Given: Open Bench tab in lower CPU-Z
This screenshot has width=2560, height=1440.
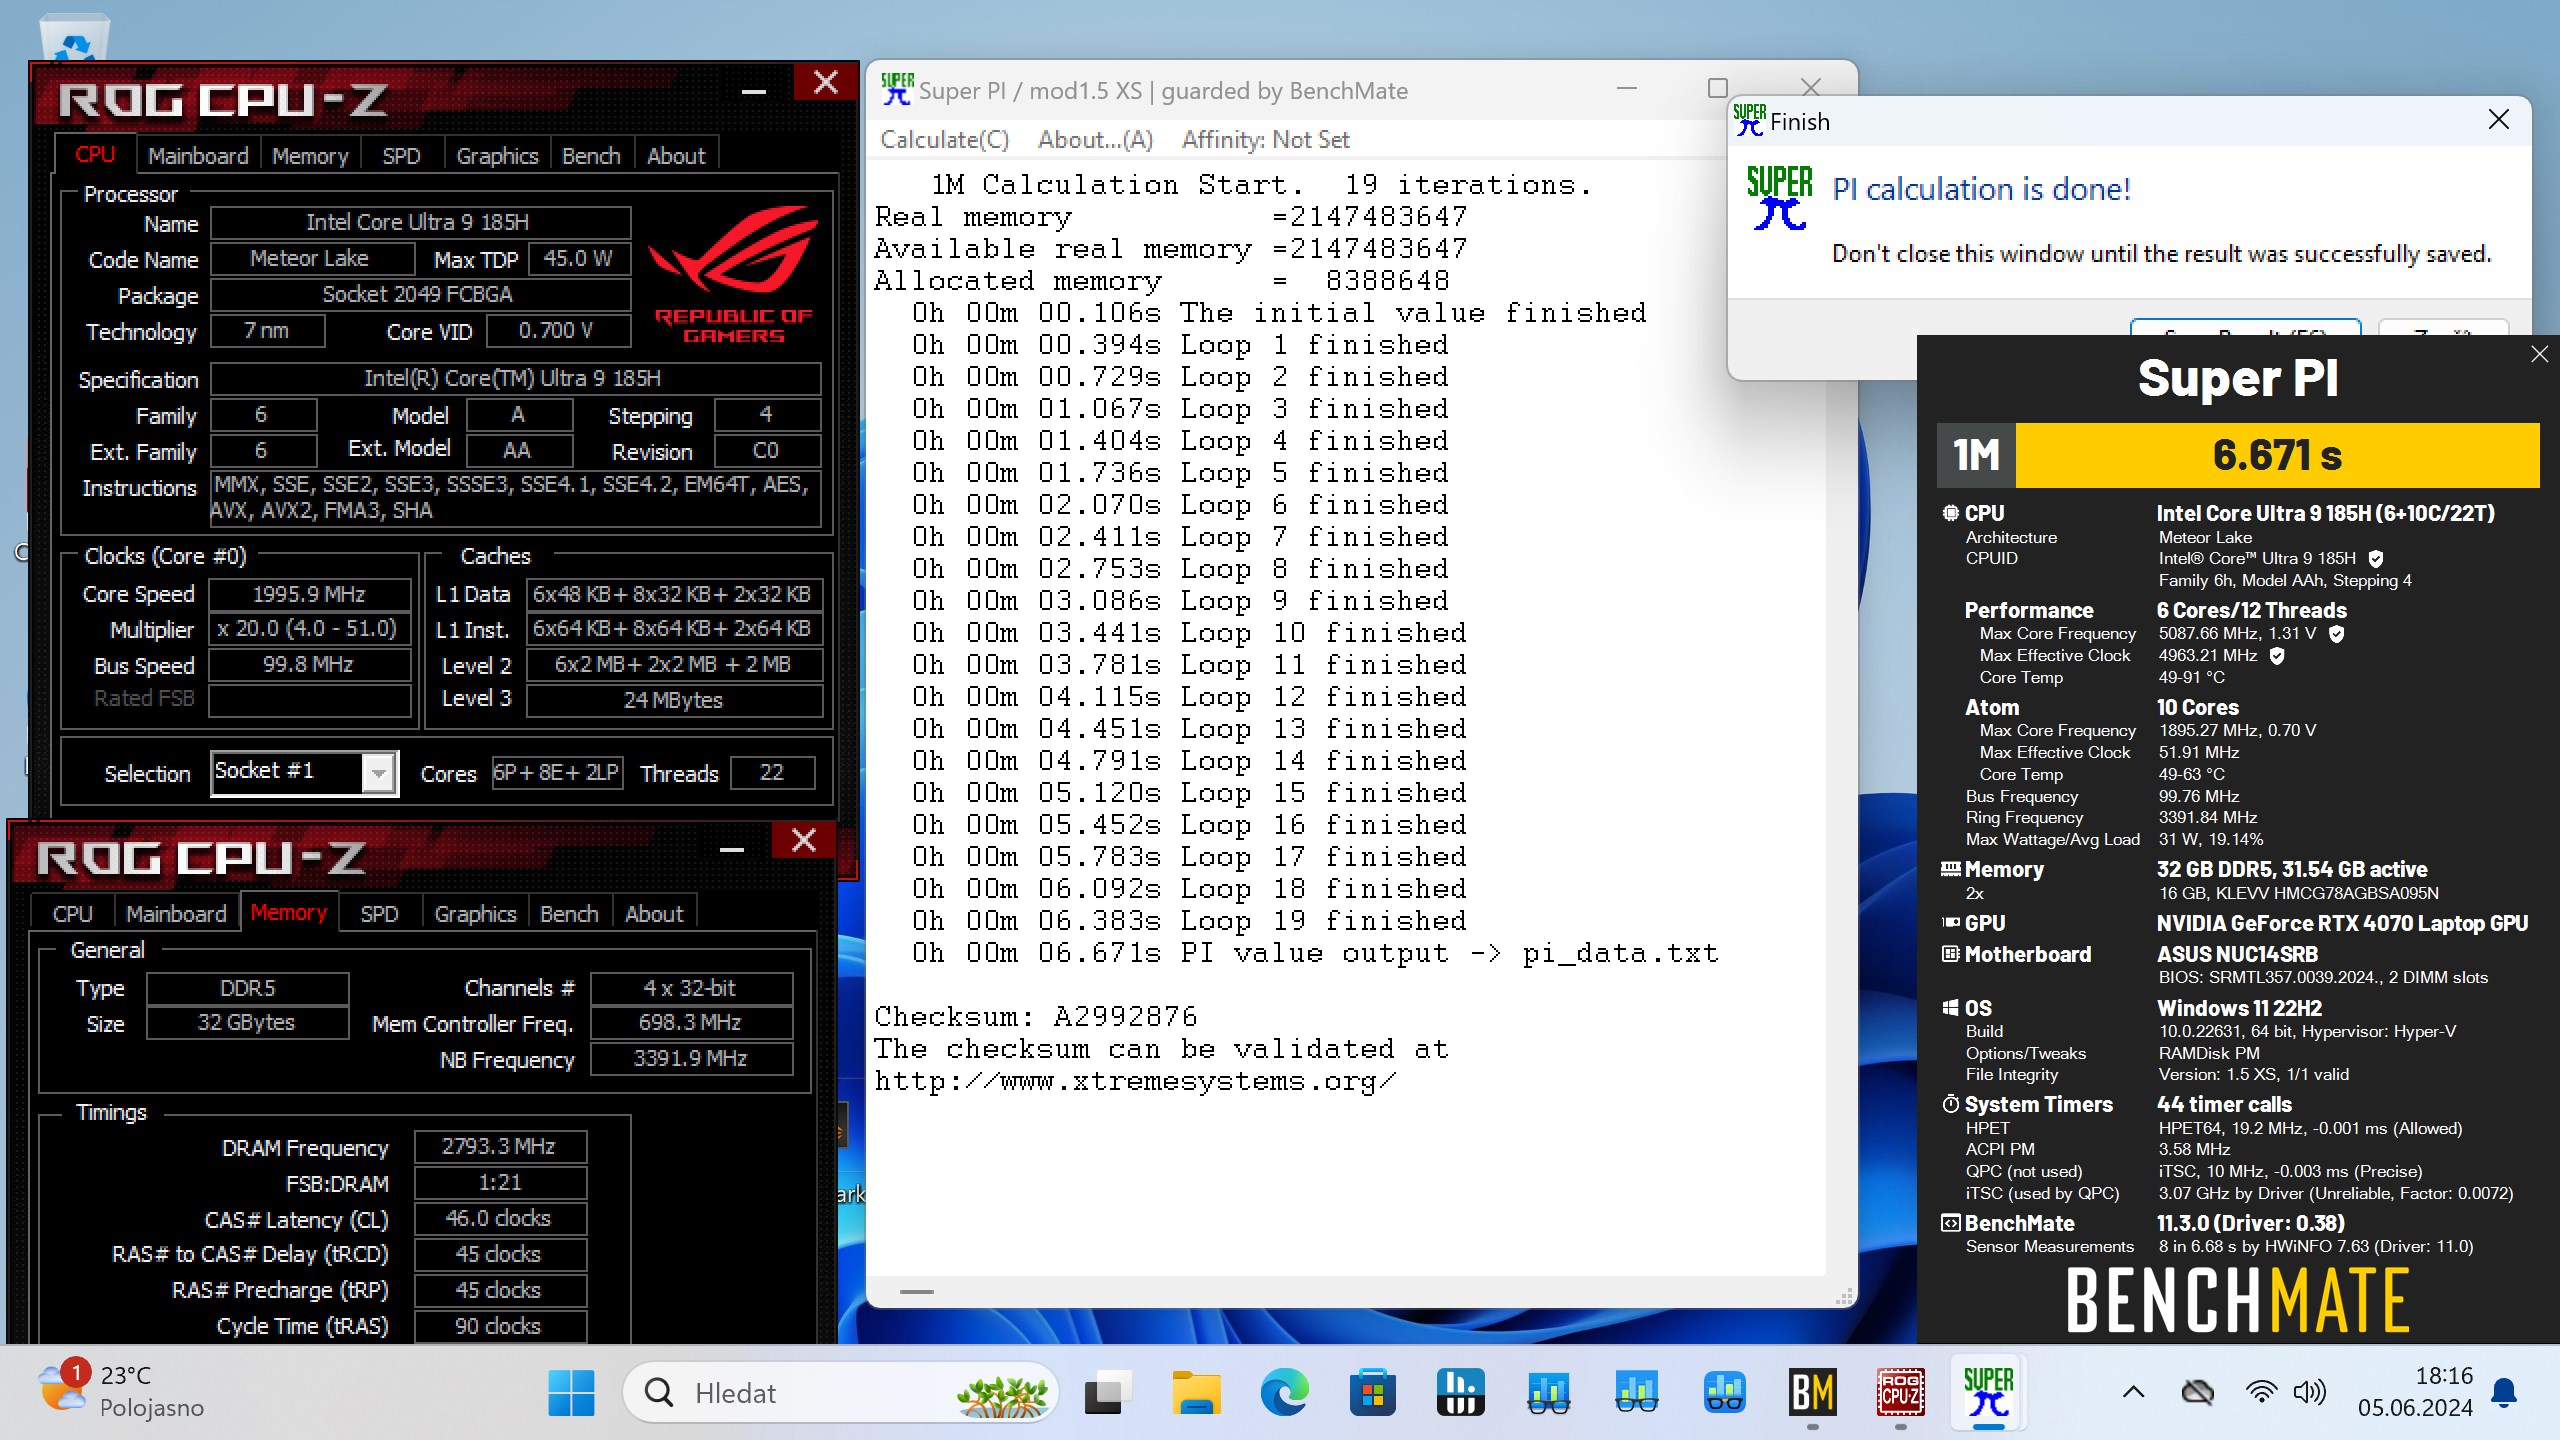Looking at the screenshot, I should pyautogui.click(x=569, y=914).
